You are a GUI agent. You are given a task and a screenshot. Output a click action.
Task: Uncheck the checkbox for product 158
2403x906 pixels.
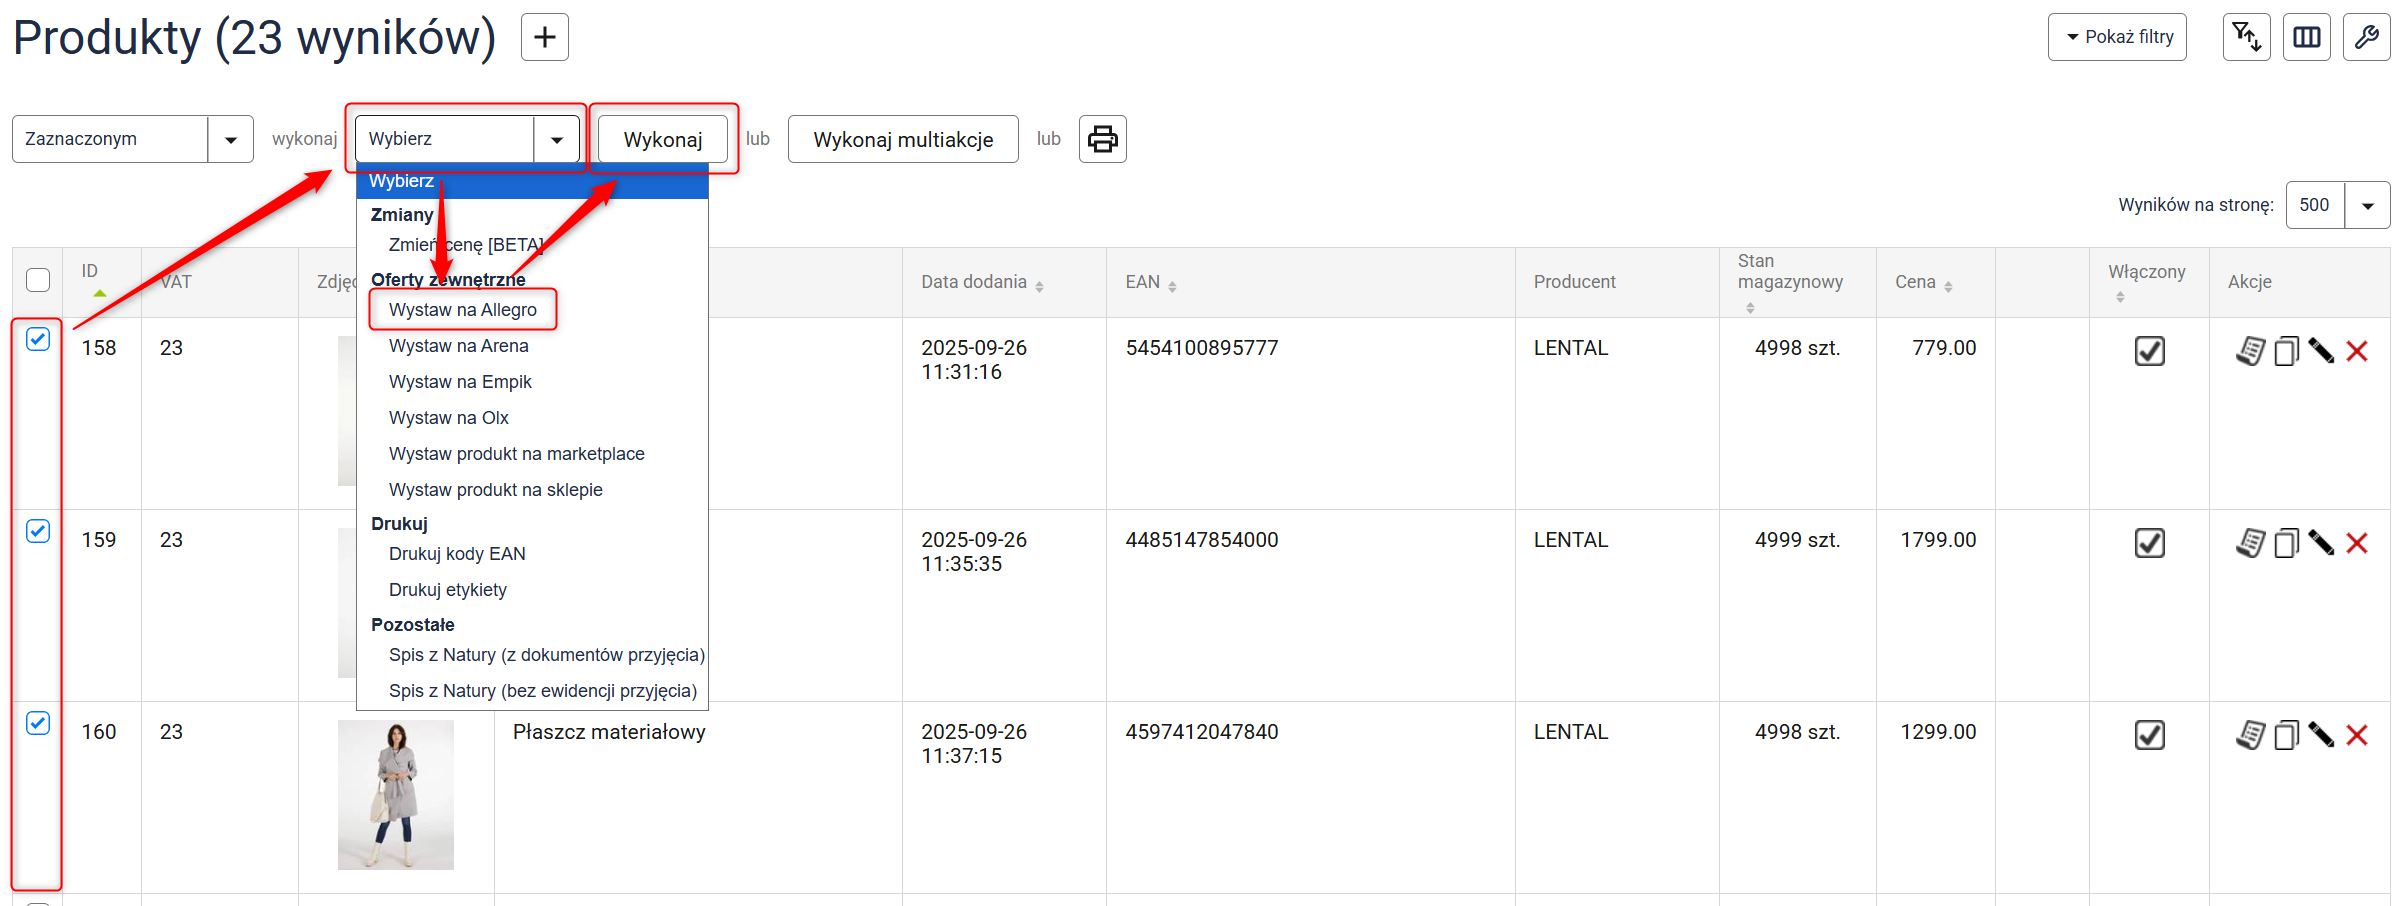38,340
